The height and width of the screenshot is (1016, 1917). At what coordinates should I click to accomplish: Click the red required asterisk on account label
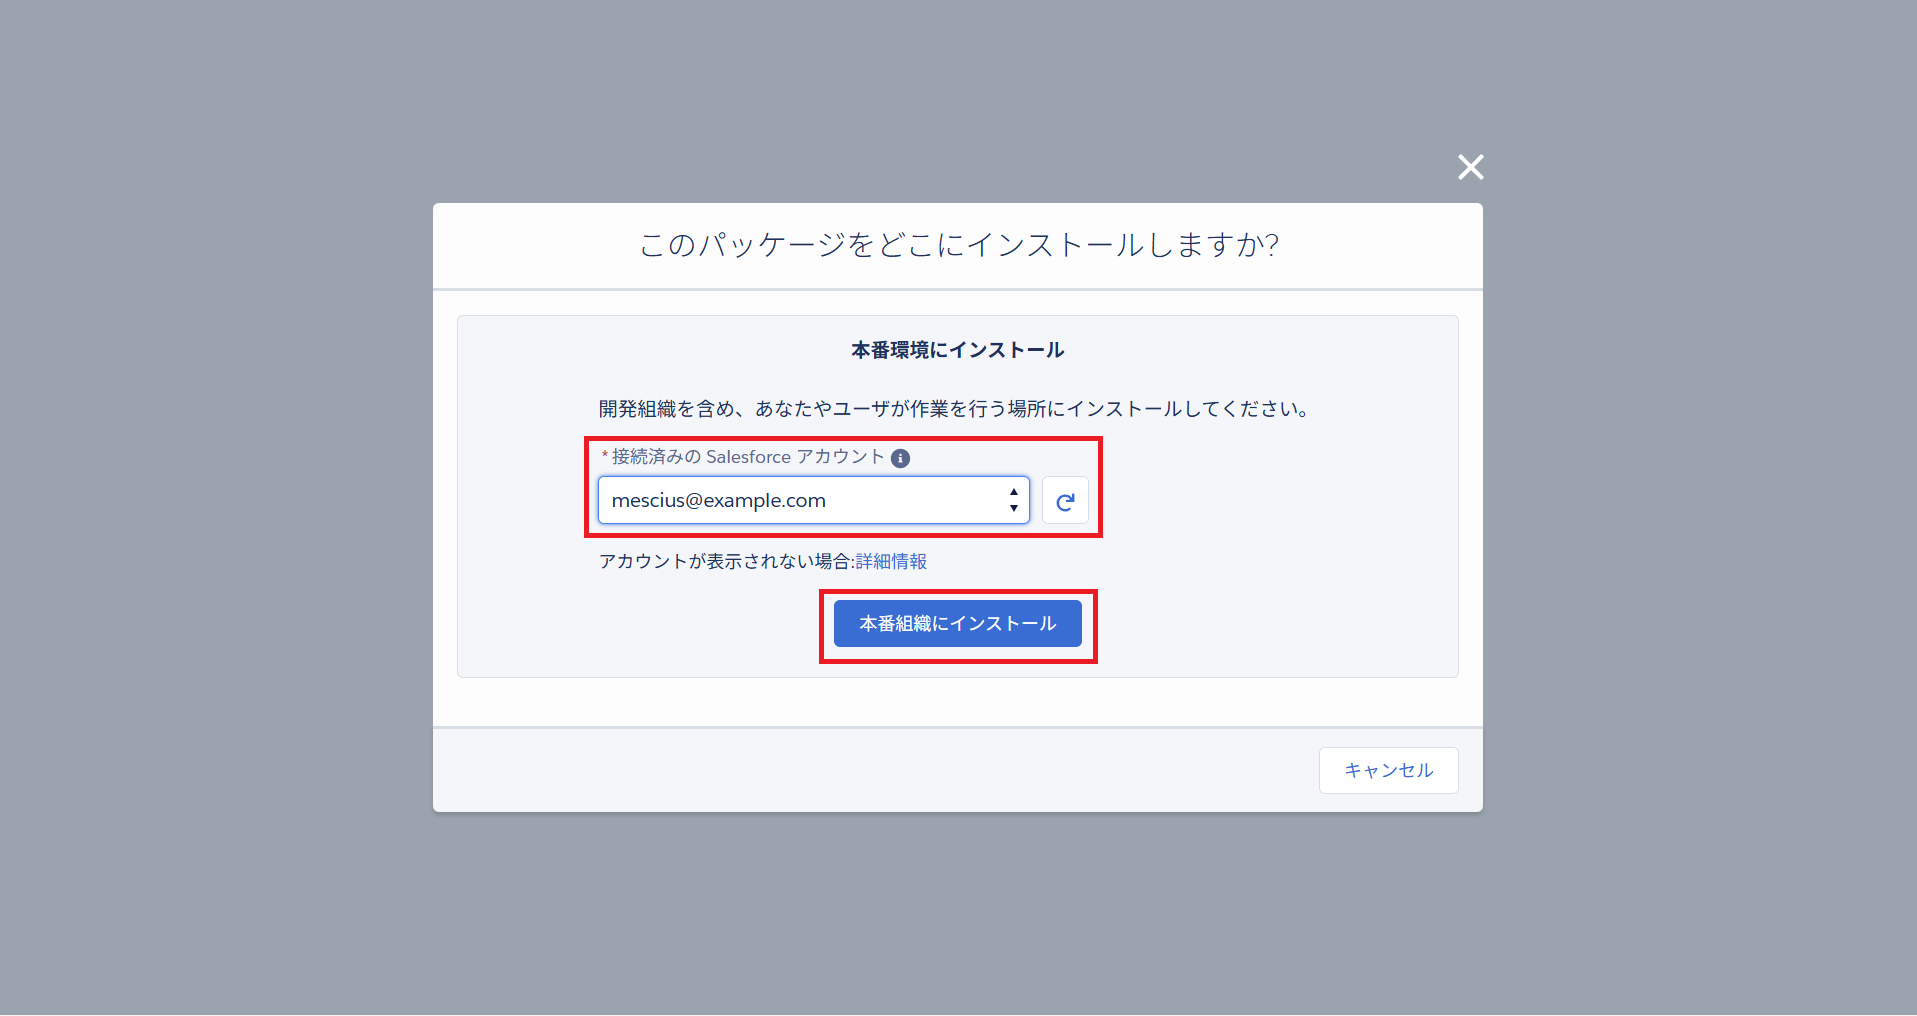(605, 456)
